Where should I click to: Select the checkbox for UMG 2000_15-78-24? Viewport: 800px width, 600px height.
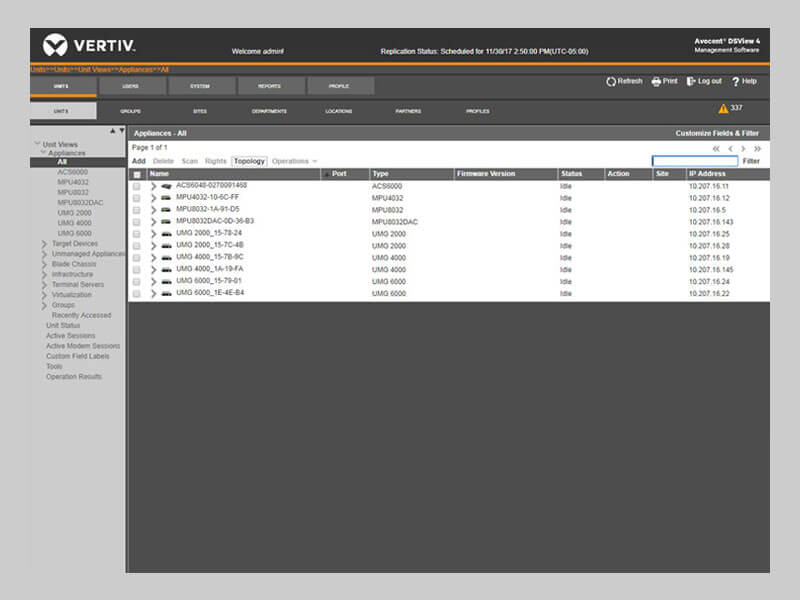pos(137,234)
